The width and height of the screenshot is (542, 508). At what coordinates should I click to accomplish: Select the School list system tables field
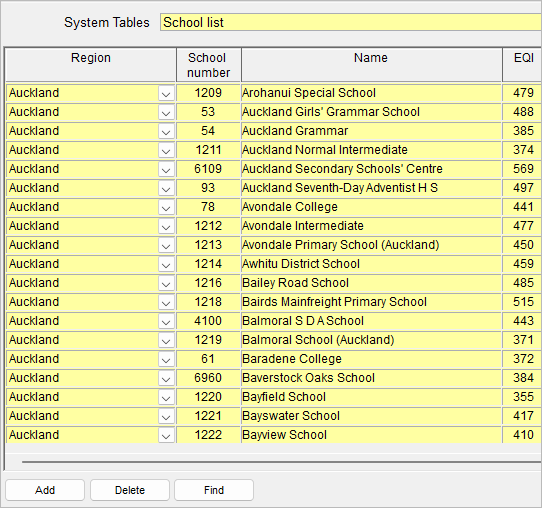tap(351, 22)
